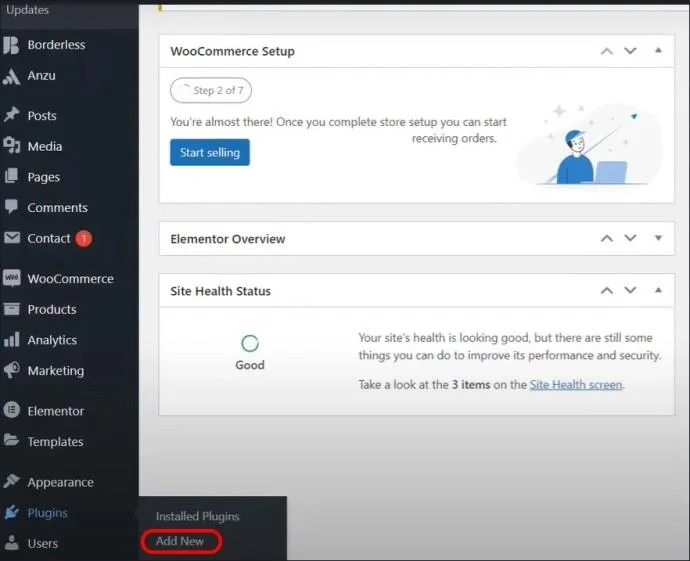
Task: Toggle the Elementor Overview panel open
Action: 658,239
